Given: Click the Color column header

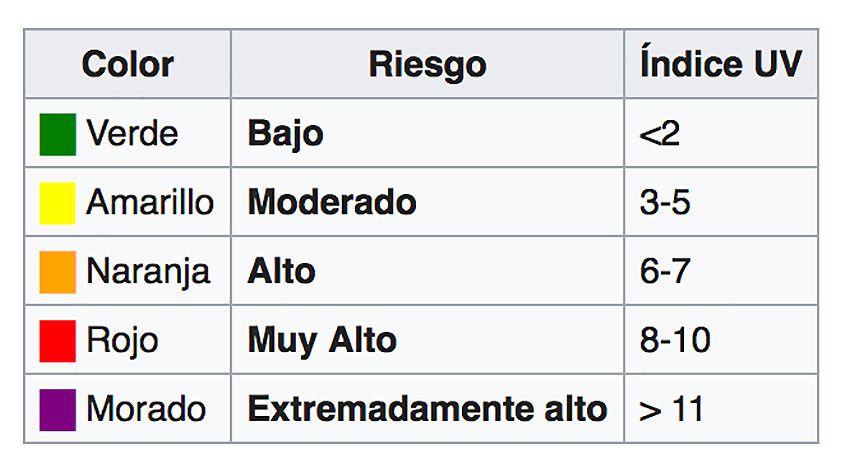Looking at the screenshot, I should tap(127, 65).
